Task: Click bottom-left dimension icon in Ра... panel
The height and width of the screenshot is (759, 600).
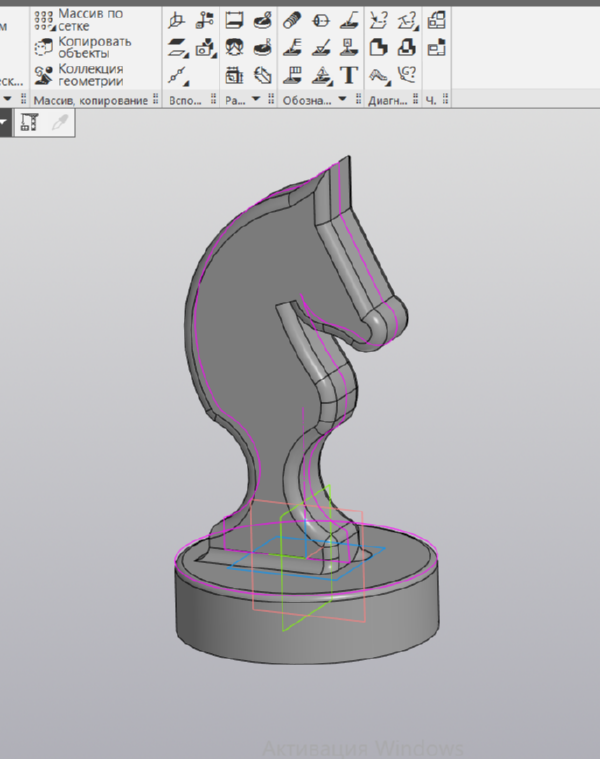Action: point(235,76)
